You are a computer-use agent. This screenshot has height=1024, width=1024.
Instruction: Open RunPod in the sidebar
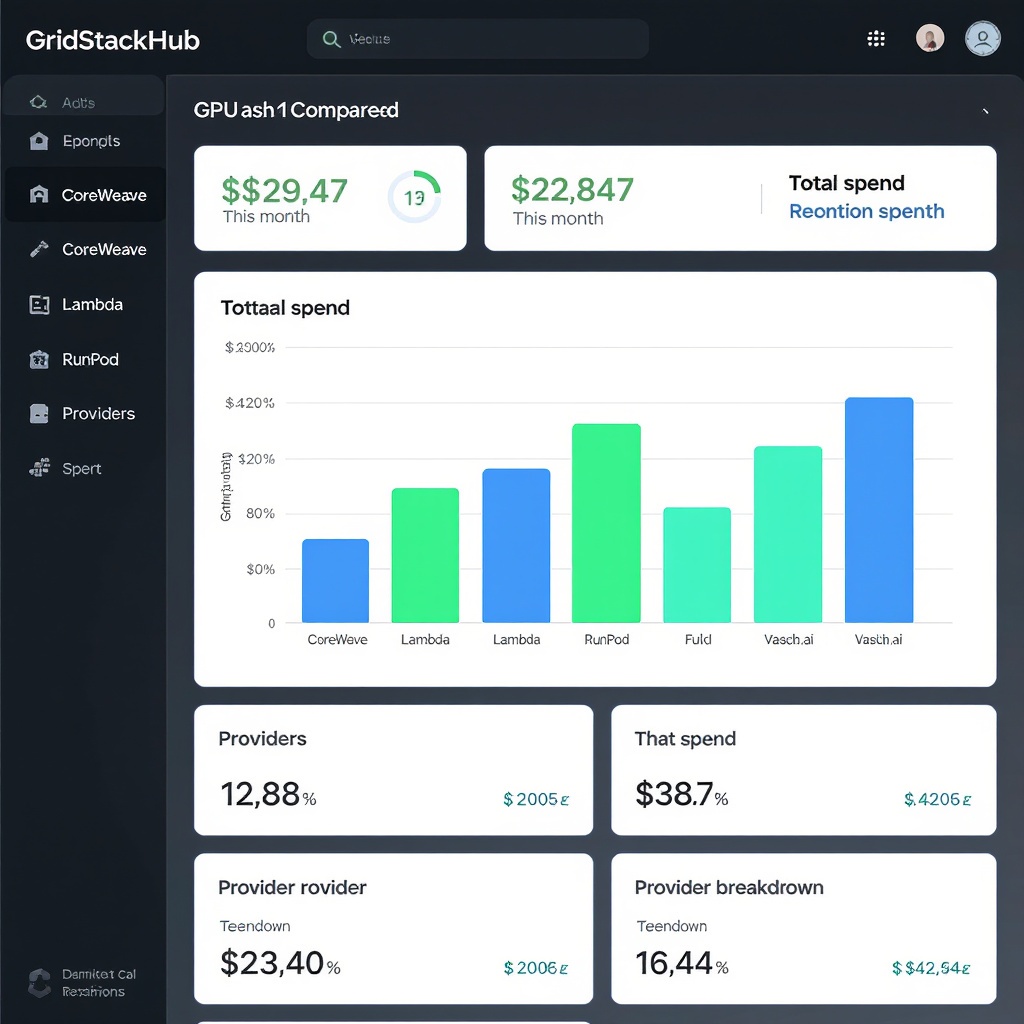[x=83, y=359]
